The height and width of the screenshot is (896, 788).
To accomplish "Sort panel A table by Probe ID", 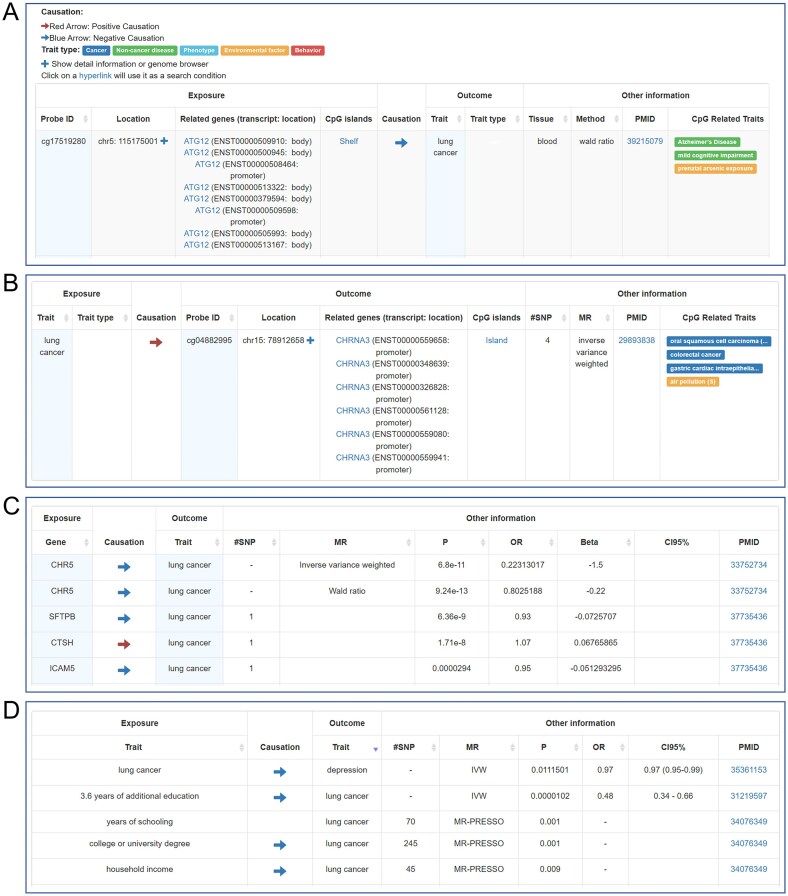I will click(x=85, y=119).
